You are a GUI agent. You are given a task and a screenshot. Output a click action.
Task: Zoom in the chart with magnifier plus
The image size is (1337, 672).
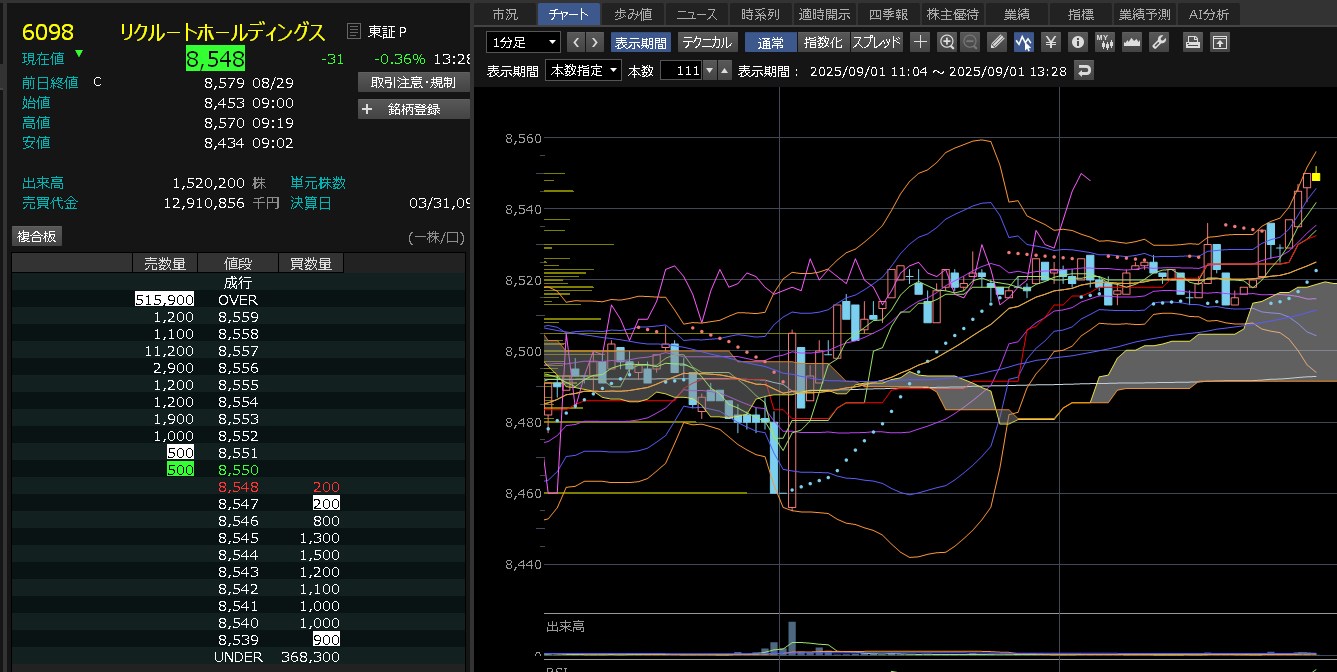point(947,42)
